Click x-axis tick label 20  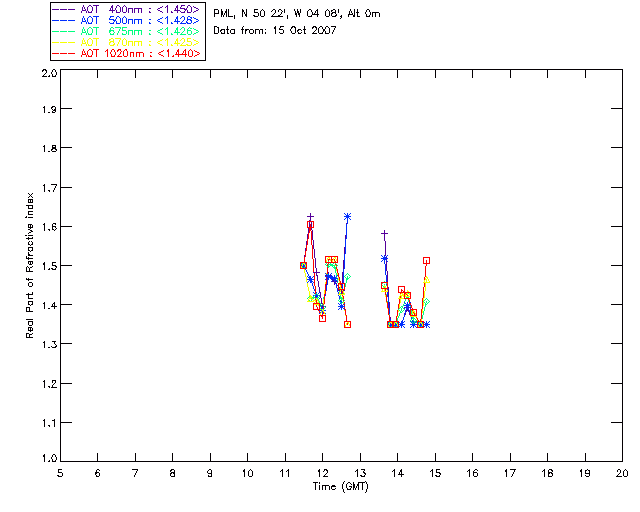pyautogui.click(x=622, y=474)
